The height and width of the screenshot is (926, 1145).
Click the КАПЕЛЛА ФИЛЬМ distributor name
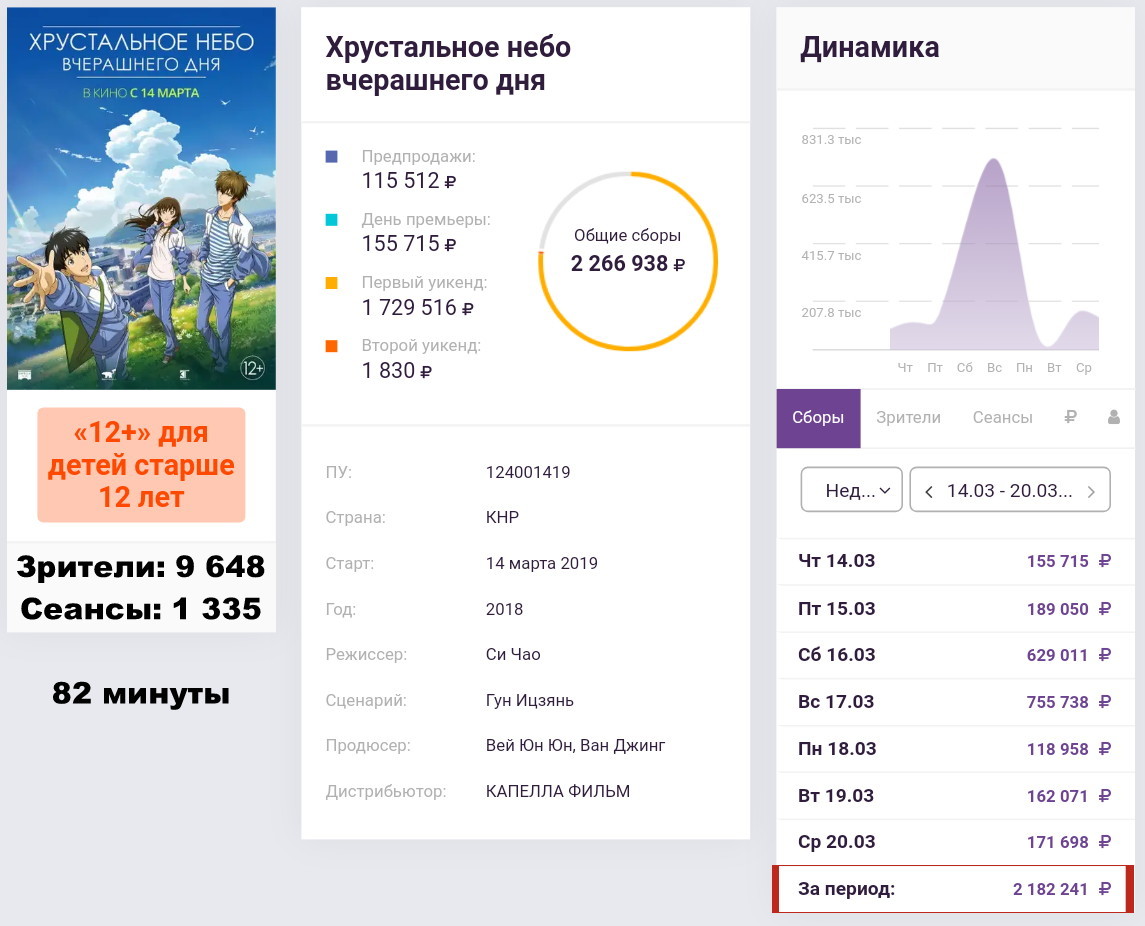558,791
